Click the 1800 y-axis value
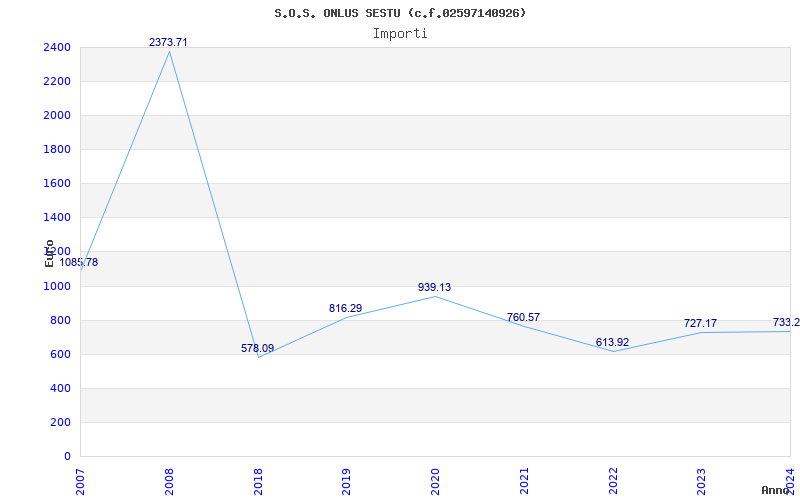 tap(56, 149)
